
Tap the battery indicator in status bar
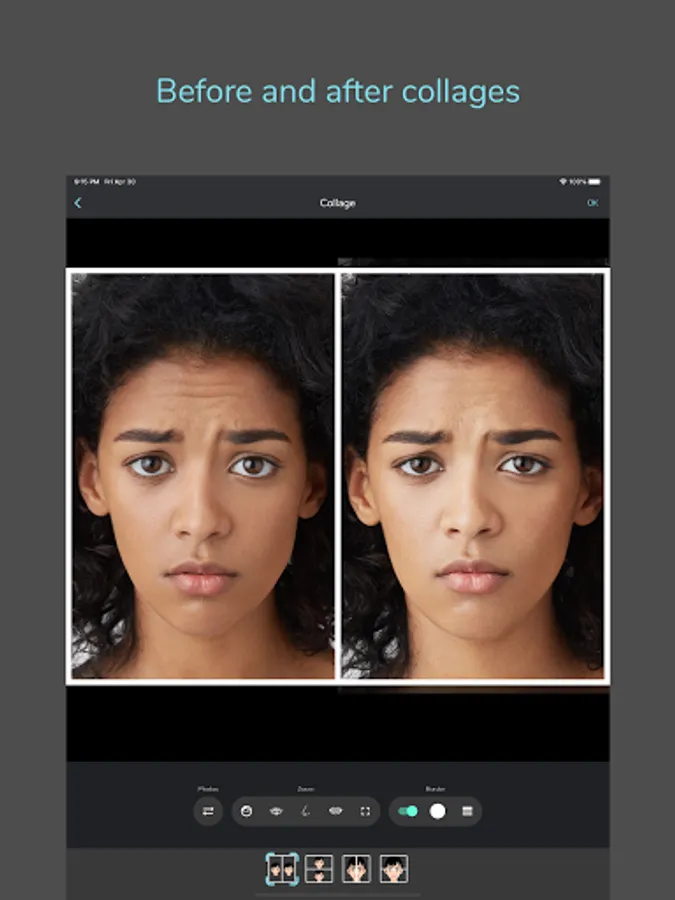click(595, 182)
